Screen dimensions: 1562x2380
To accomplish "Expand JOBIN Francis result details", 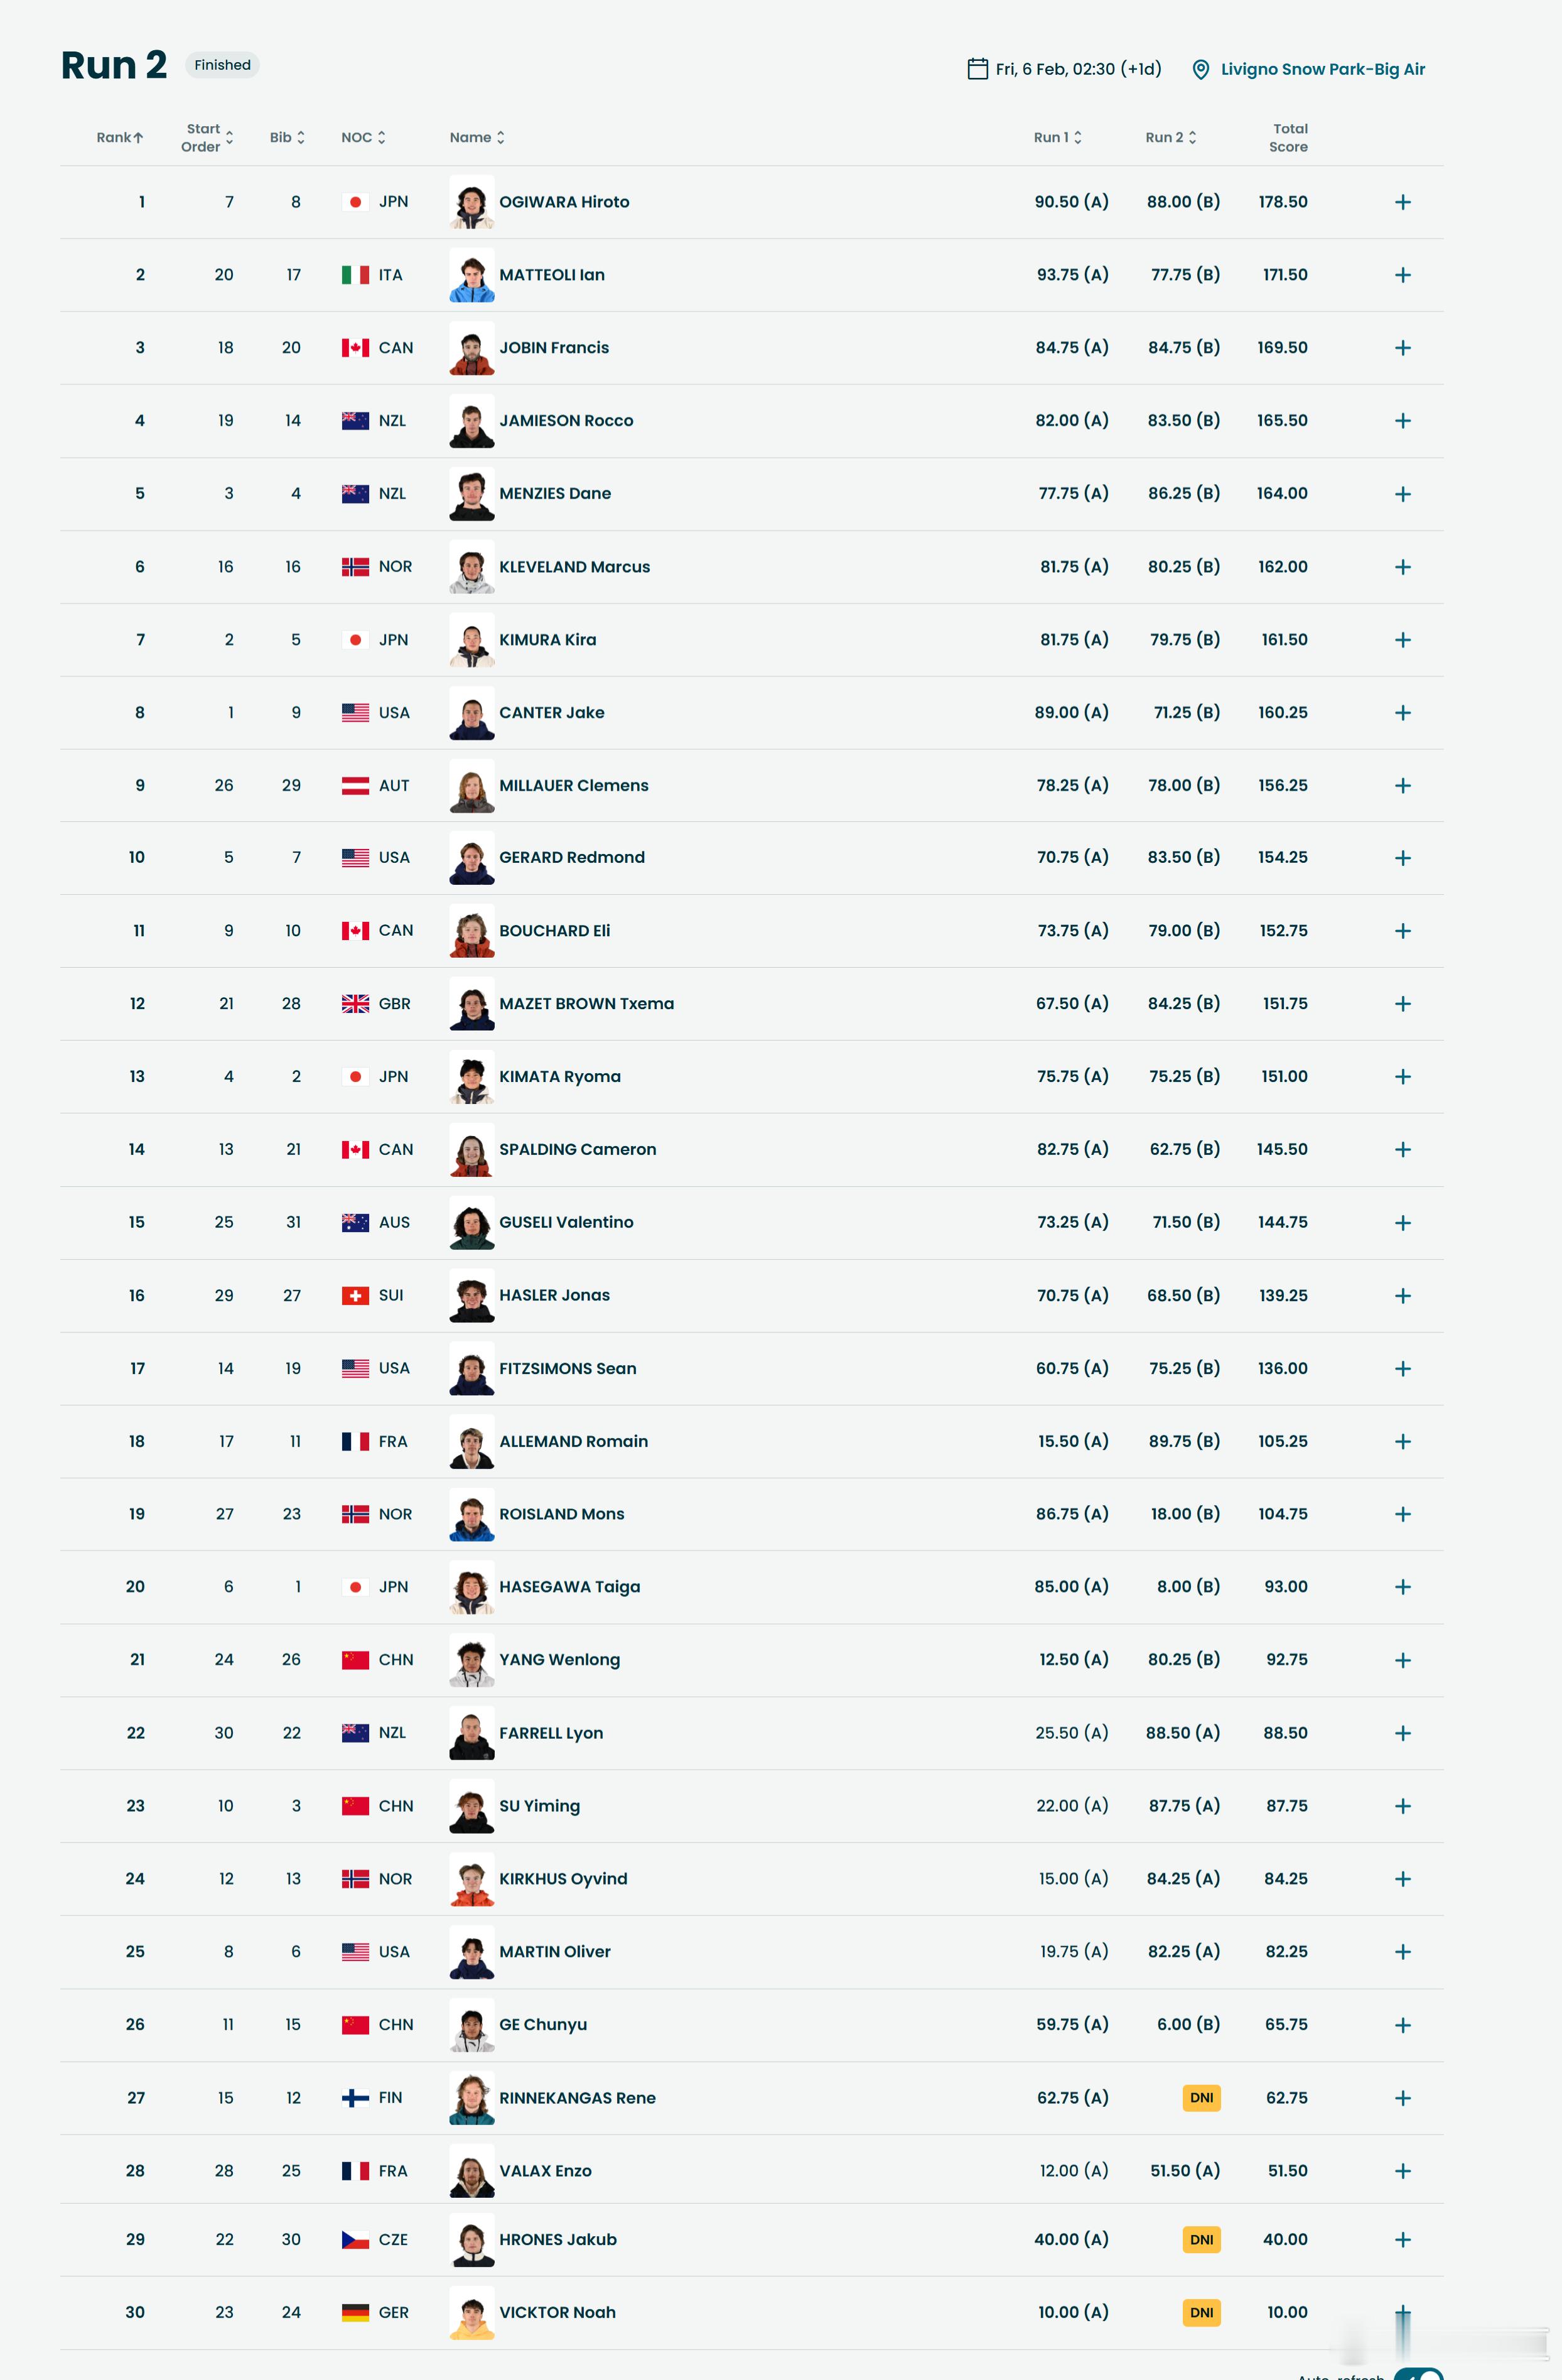I will click(1402, 348).
